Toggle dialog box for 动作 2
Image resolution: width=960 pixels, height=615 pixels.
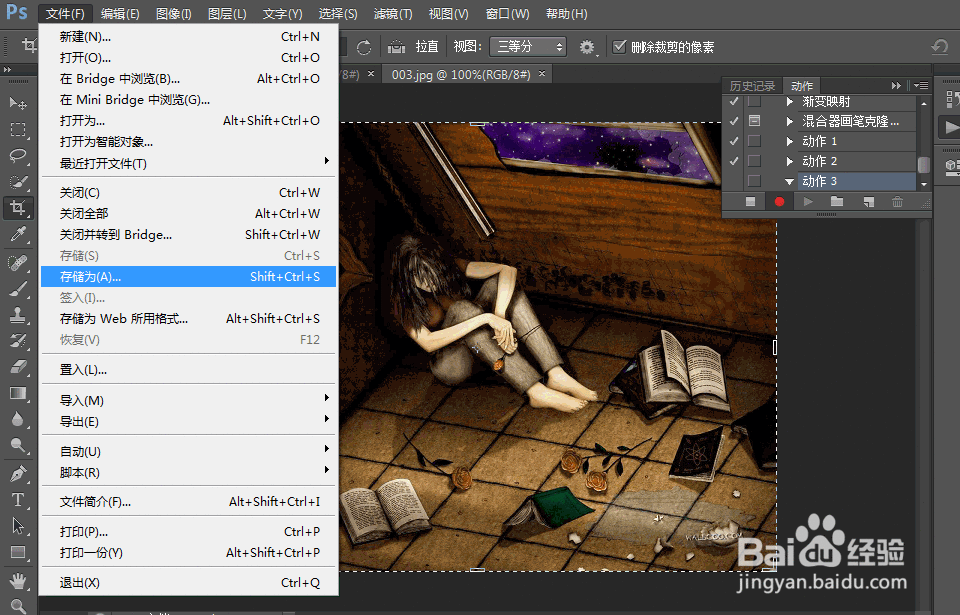(x=754, y=161)
